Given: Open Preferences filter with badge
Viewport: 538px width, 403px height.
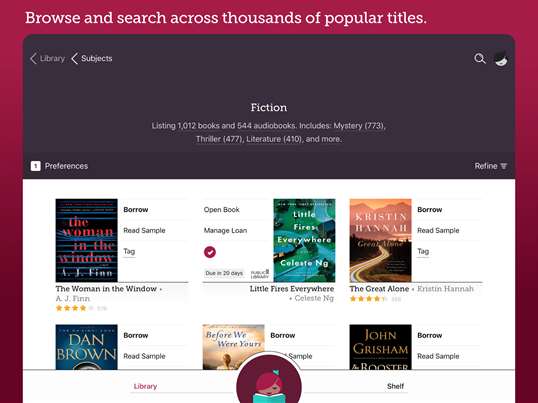Looking at the screenshot, I should pos(59,166).
